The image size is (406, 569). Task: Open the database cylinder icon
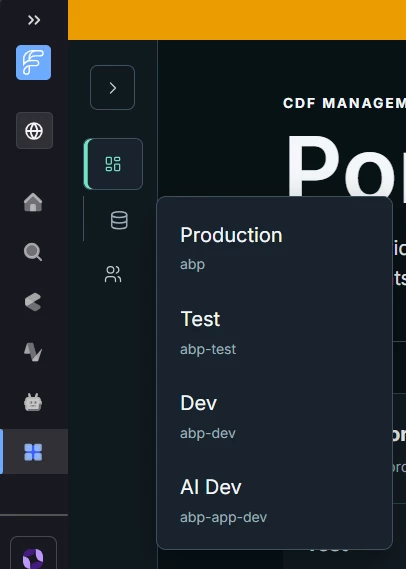click(x=119, y=220)
